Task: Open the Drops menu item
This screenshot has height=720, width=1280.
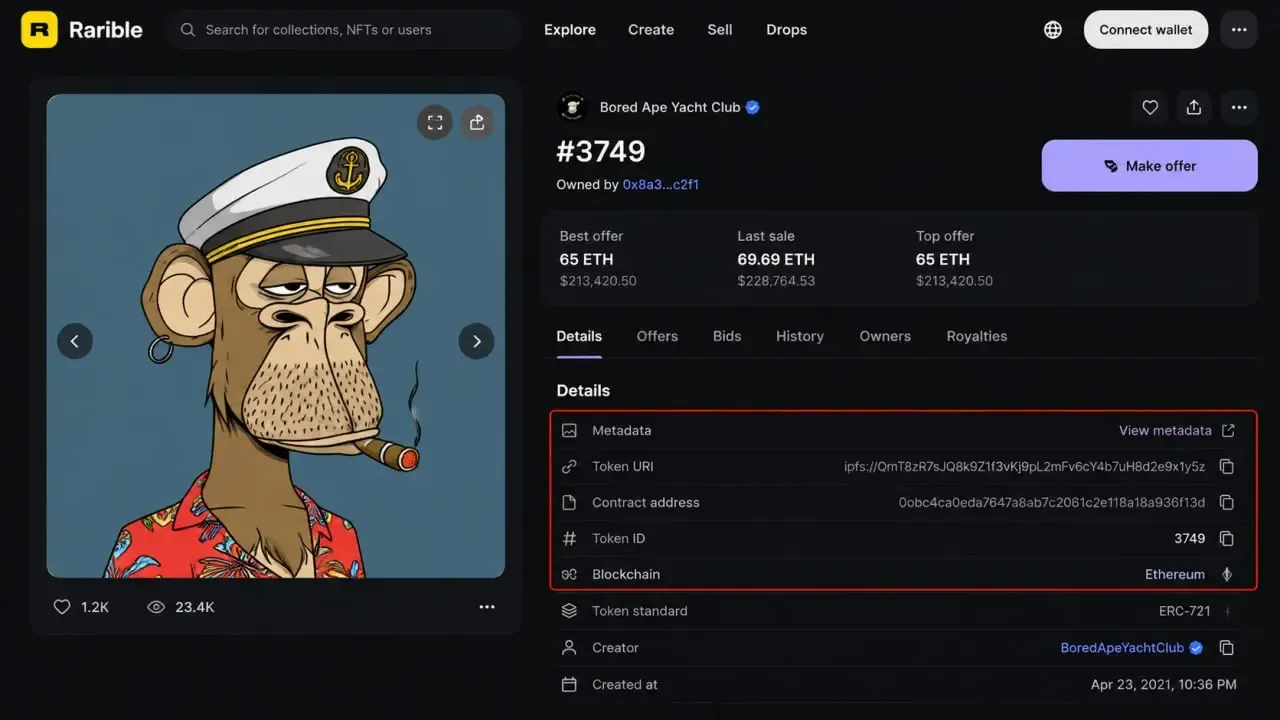Action: click(787, 30)
